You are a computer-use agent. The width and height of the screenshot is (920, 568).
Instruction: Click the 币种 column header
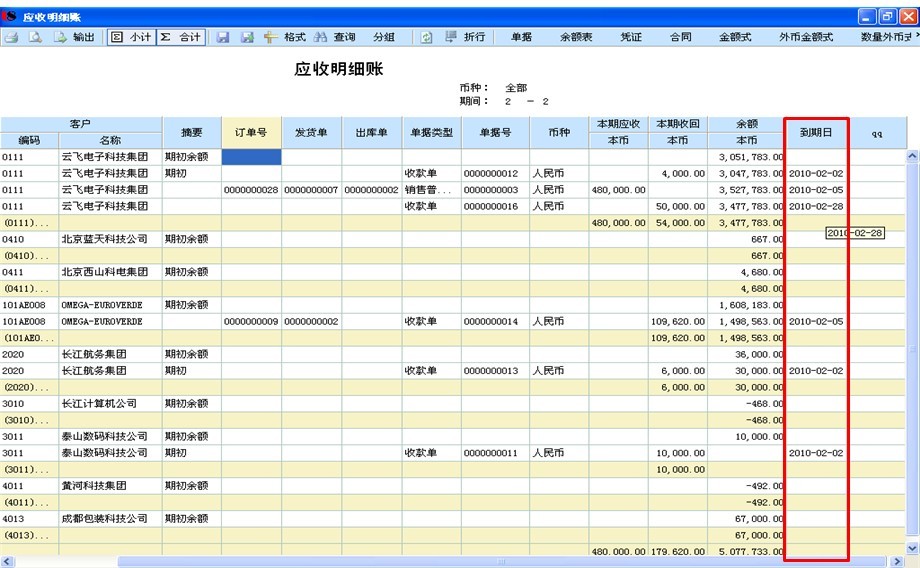point(559,133)
